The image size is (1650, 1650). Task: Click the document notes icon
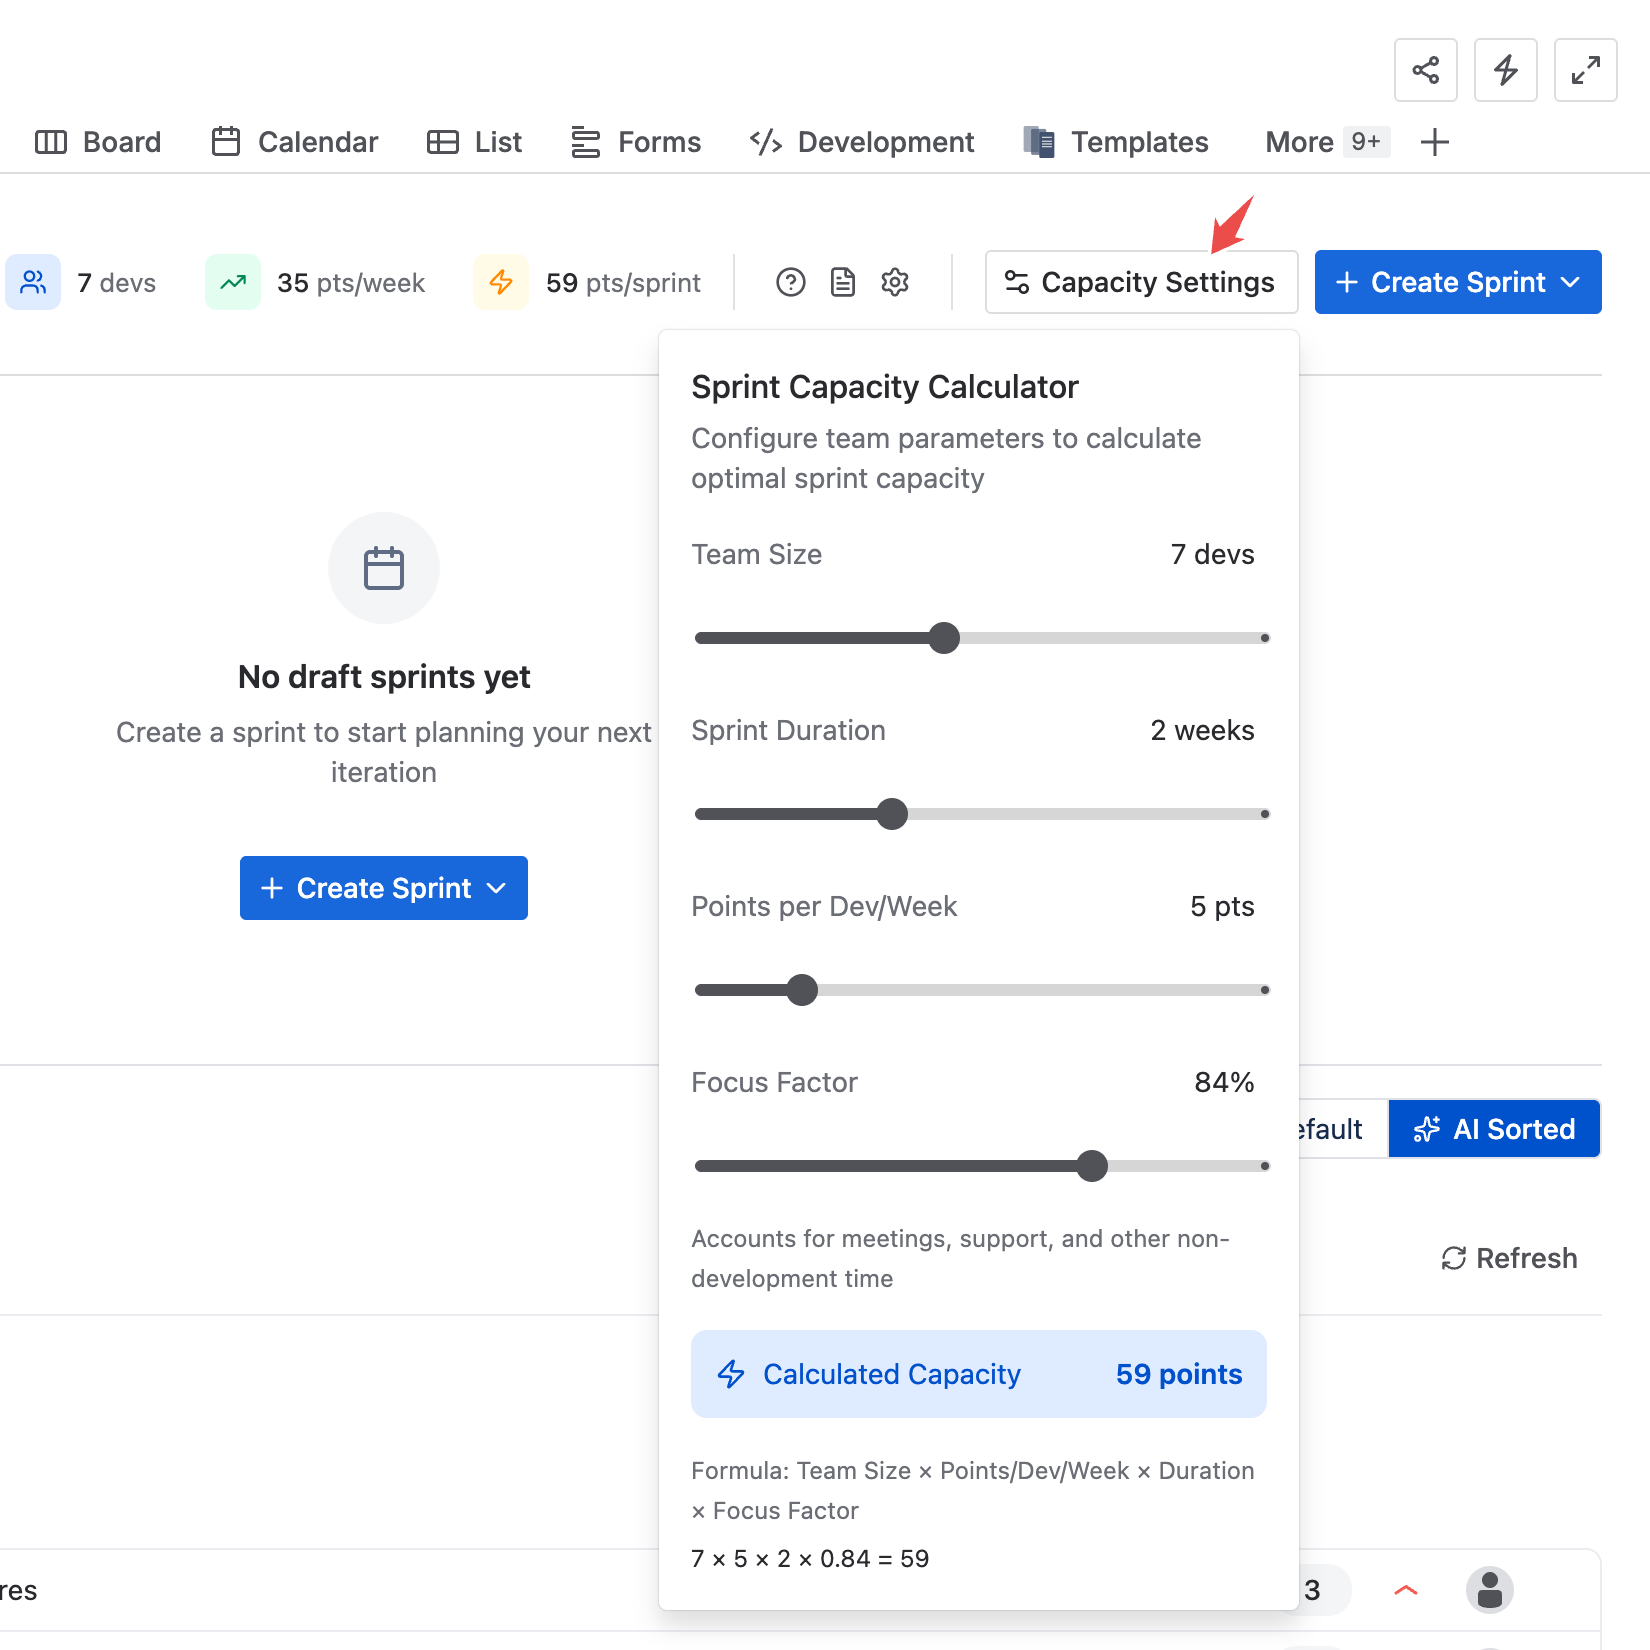[843, 282]
